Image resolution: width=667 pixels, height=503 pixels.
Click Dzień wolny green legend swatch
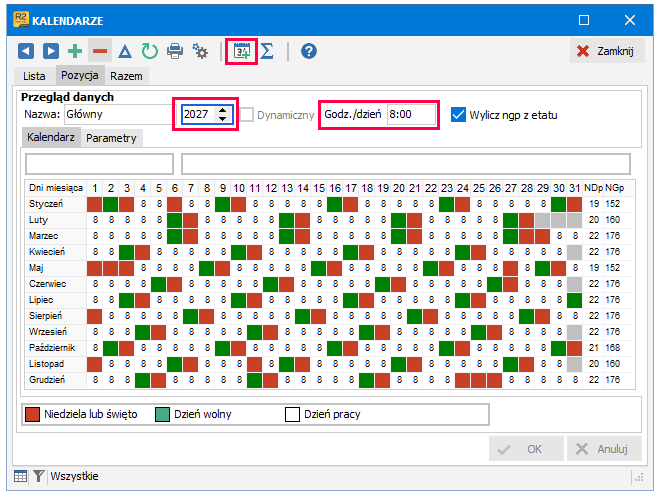[x=162, y=414]
